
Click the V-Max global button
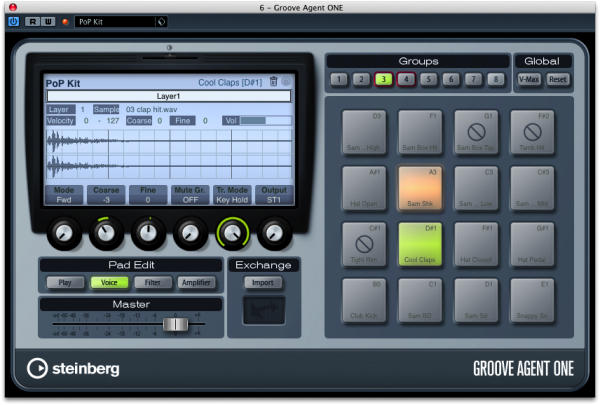[529, 79]
